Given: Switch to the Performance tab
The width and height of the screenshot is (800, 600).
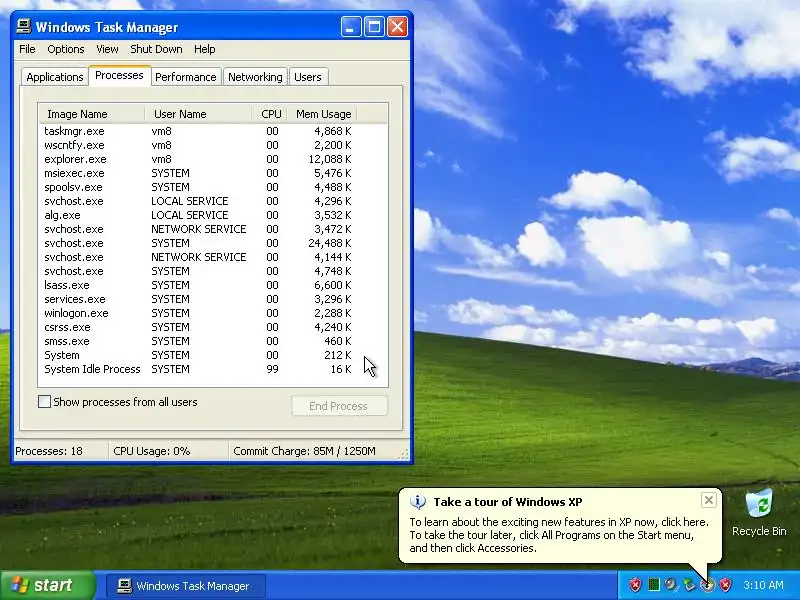Looking at the screenshot, I should click(186, 77).
